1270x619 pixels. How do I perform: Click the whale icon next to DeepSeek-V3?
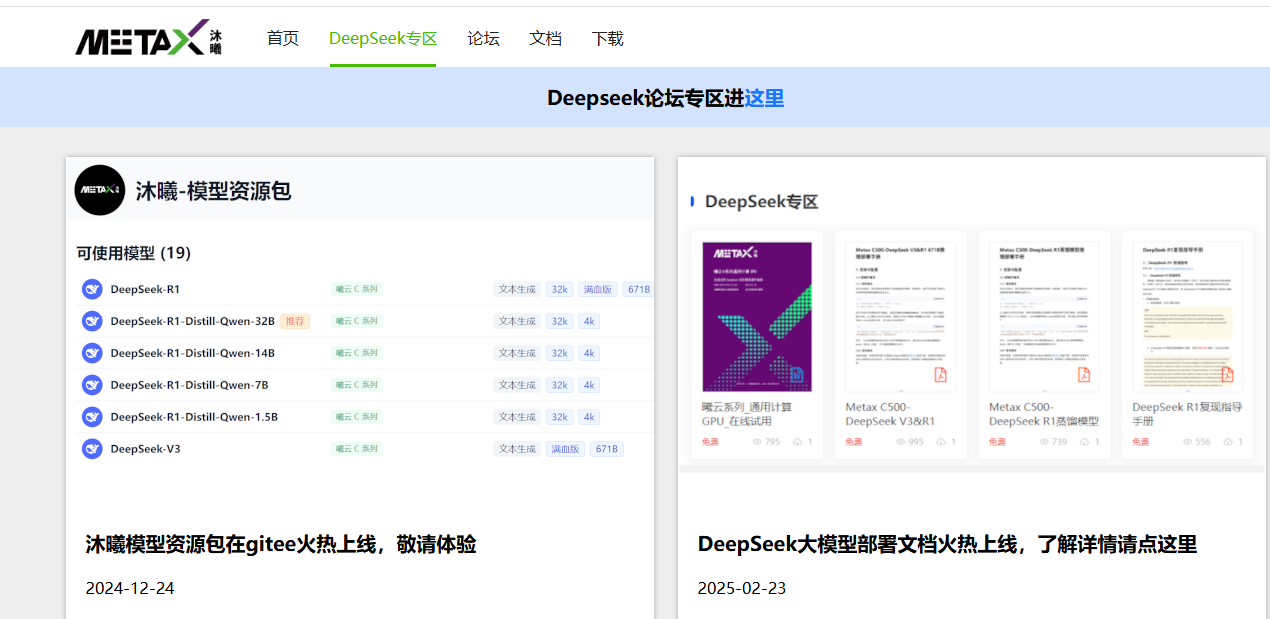92,449
